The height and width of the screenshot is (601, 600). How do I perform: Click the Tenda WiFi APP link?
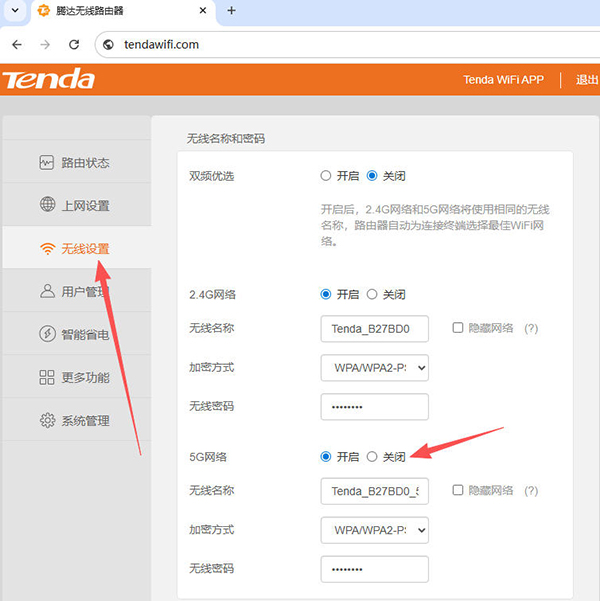point(503,80)
